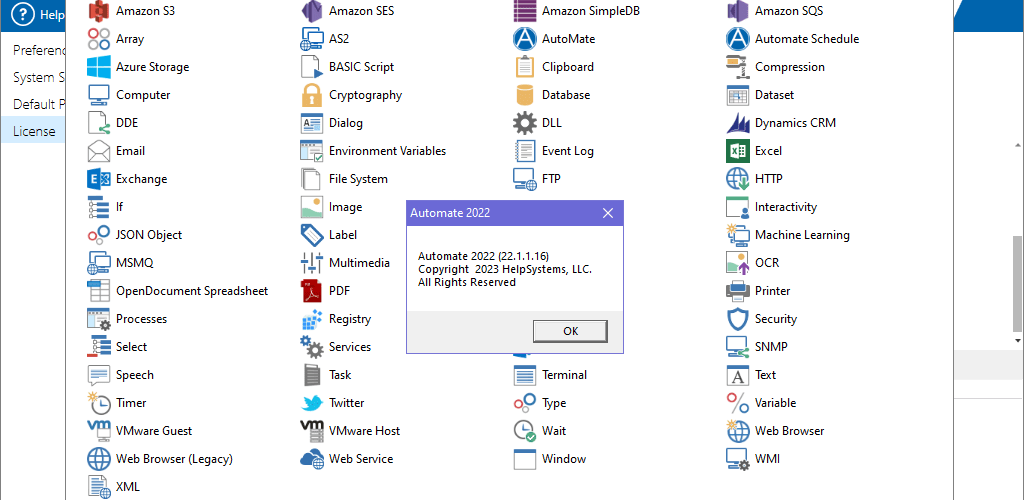Close the Automate 2022 dialog
This screenshot has width=1024, height=500.
[x=607, y=213]
